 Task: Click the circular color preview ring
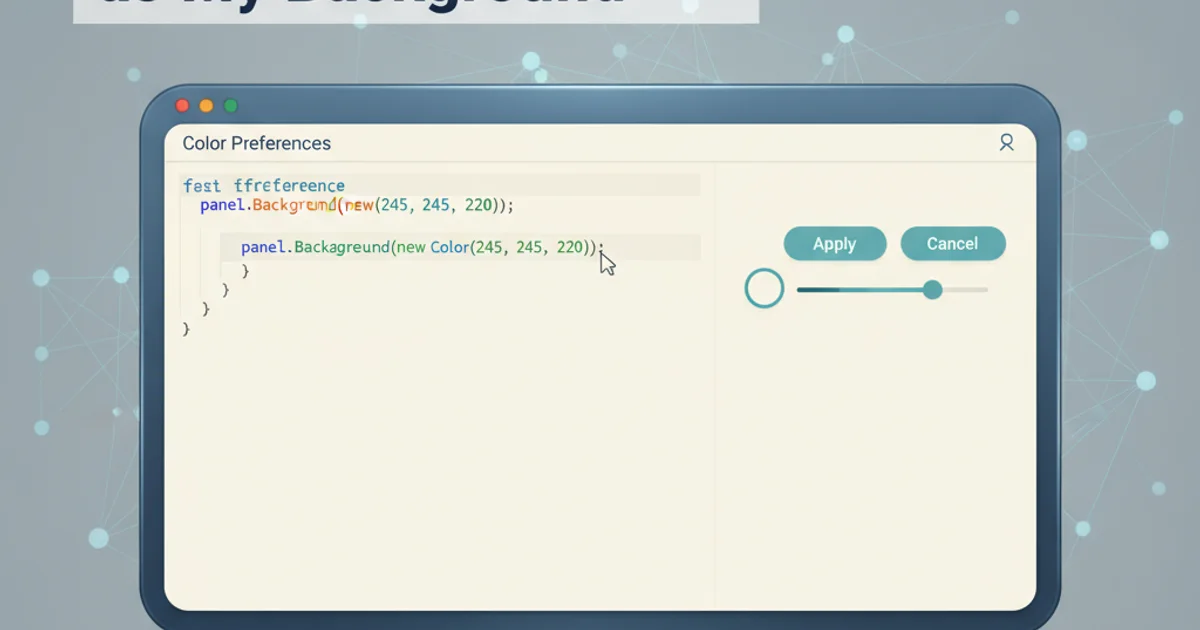pyautogui.click(x=764, y=289)
